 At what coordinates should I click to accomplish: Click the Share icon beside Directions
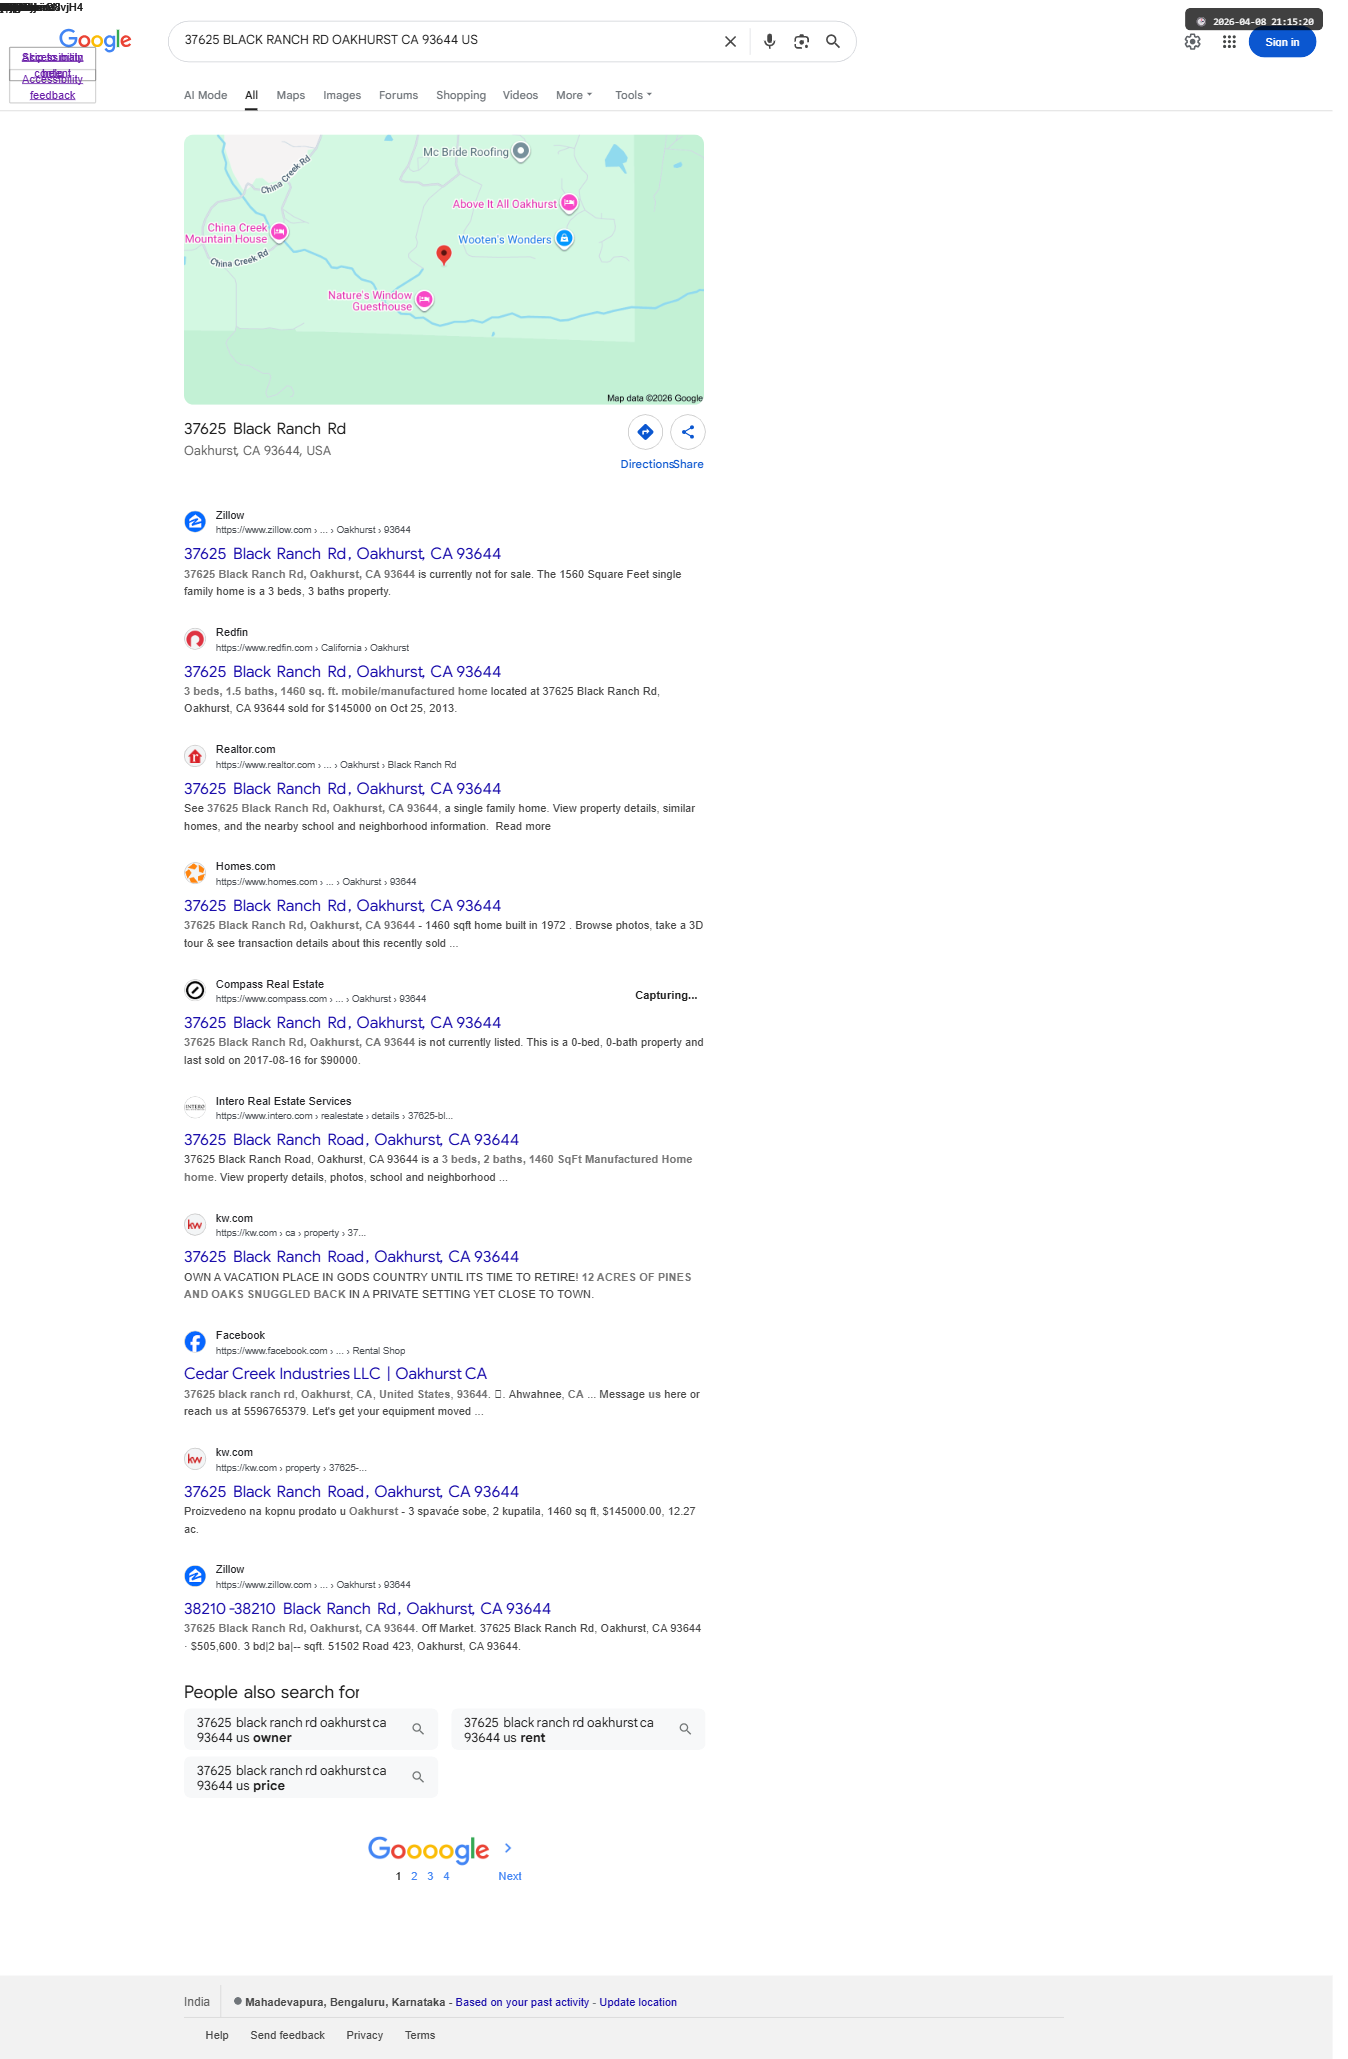(688, 432)
